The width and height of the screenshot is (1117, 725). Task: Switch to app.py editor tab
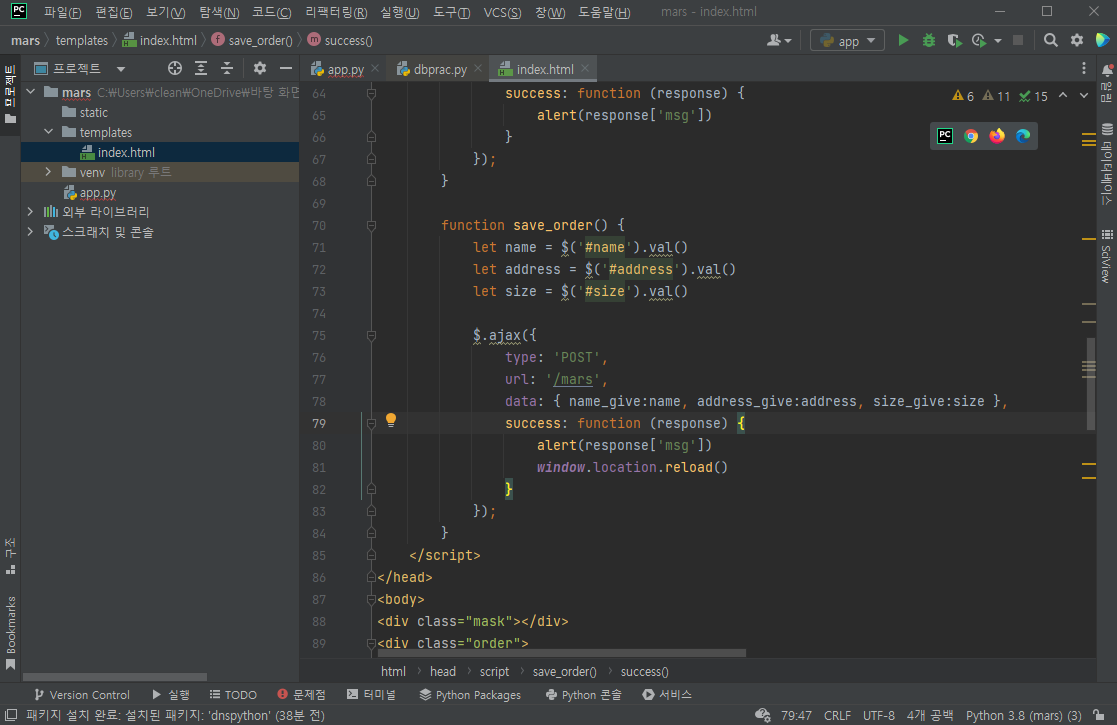coord(345,69)
